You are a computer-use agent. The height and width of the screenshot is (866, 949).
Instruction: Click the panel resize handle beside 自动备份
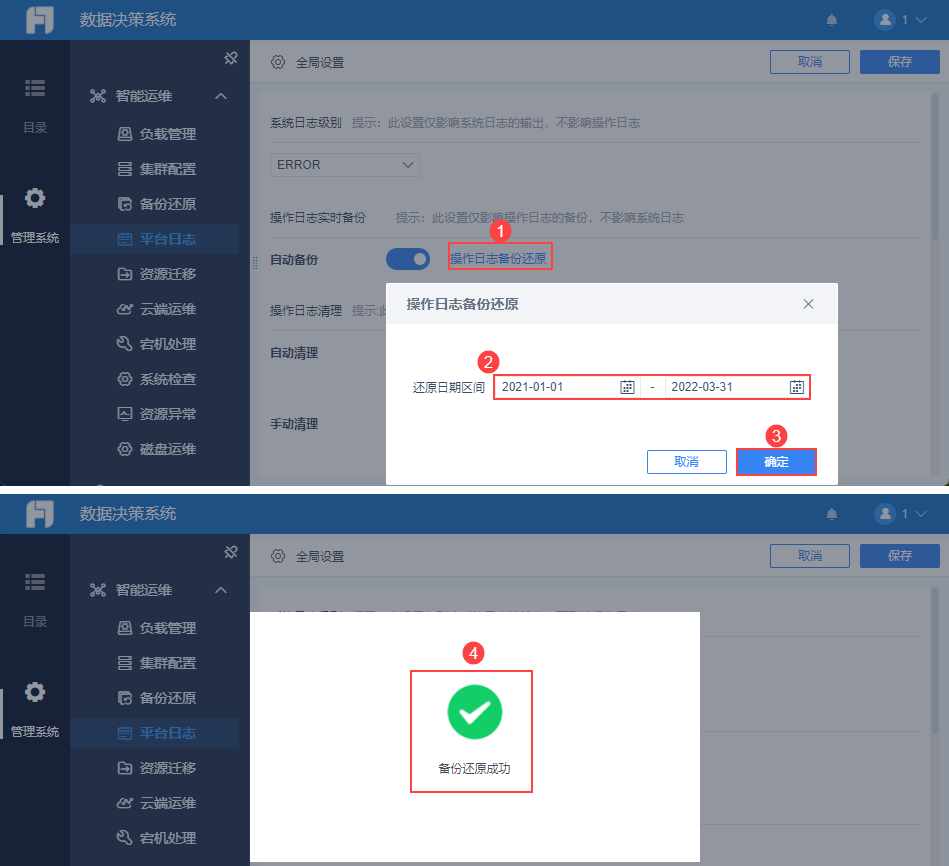(255, 262)
